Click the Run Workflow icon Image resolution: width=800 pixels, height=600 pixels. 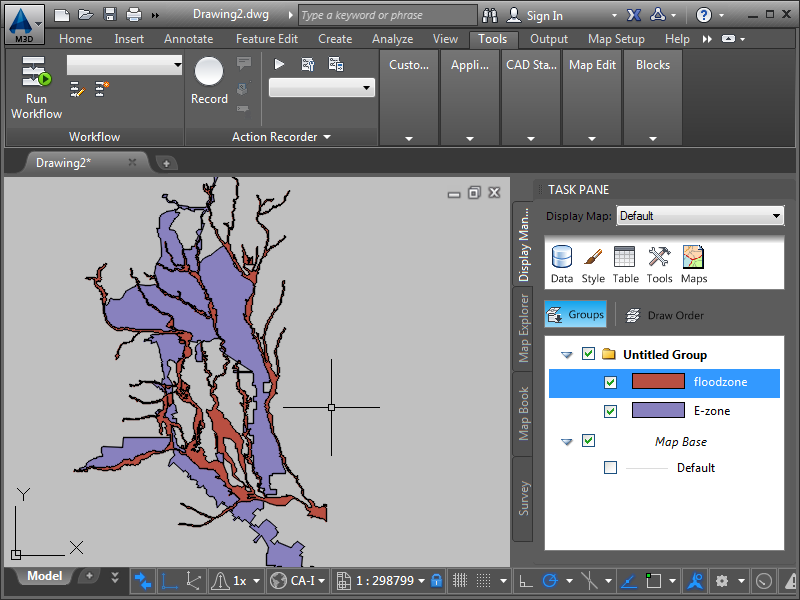36,75
